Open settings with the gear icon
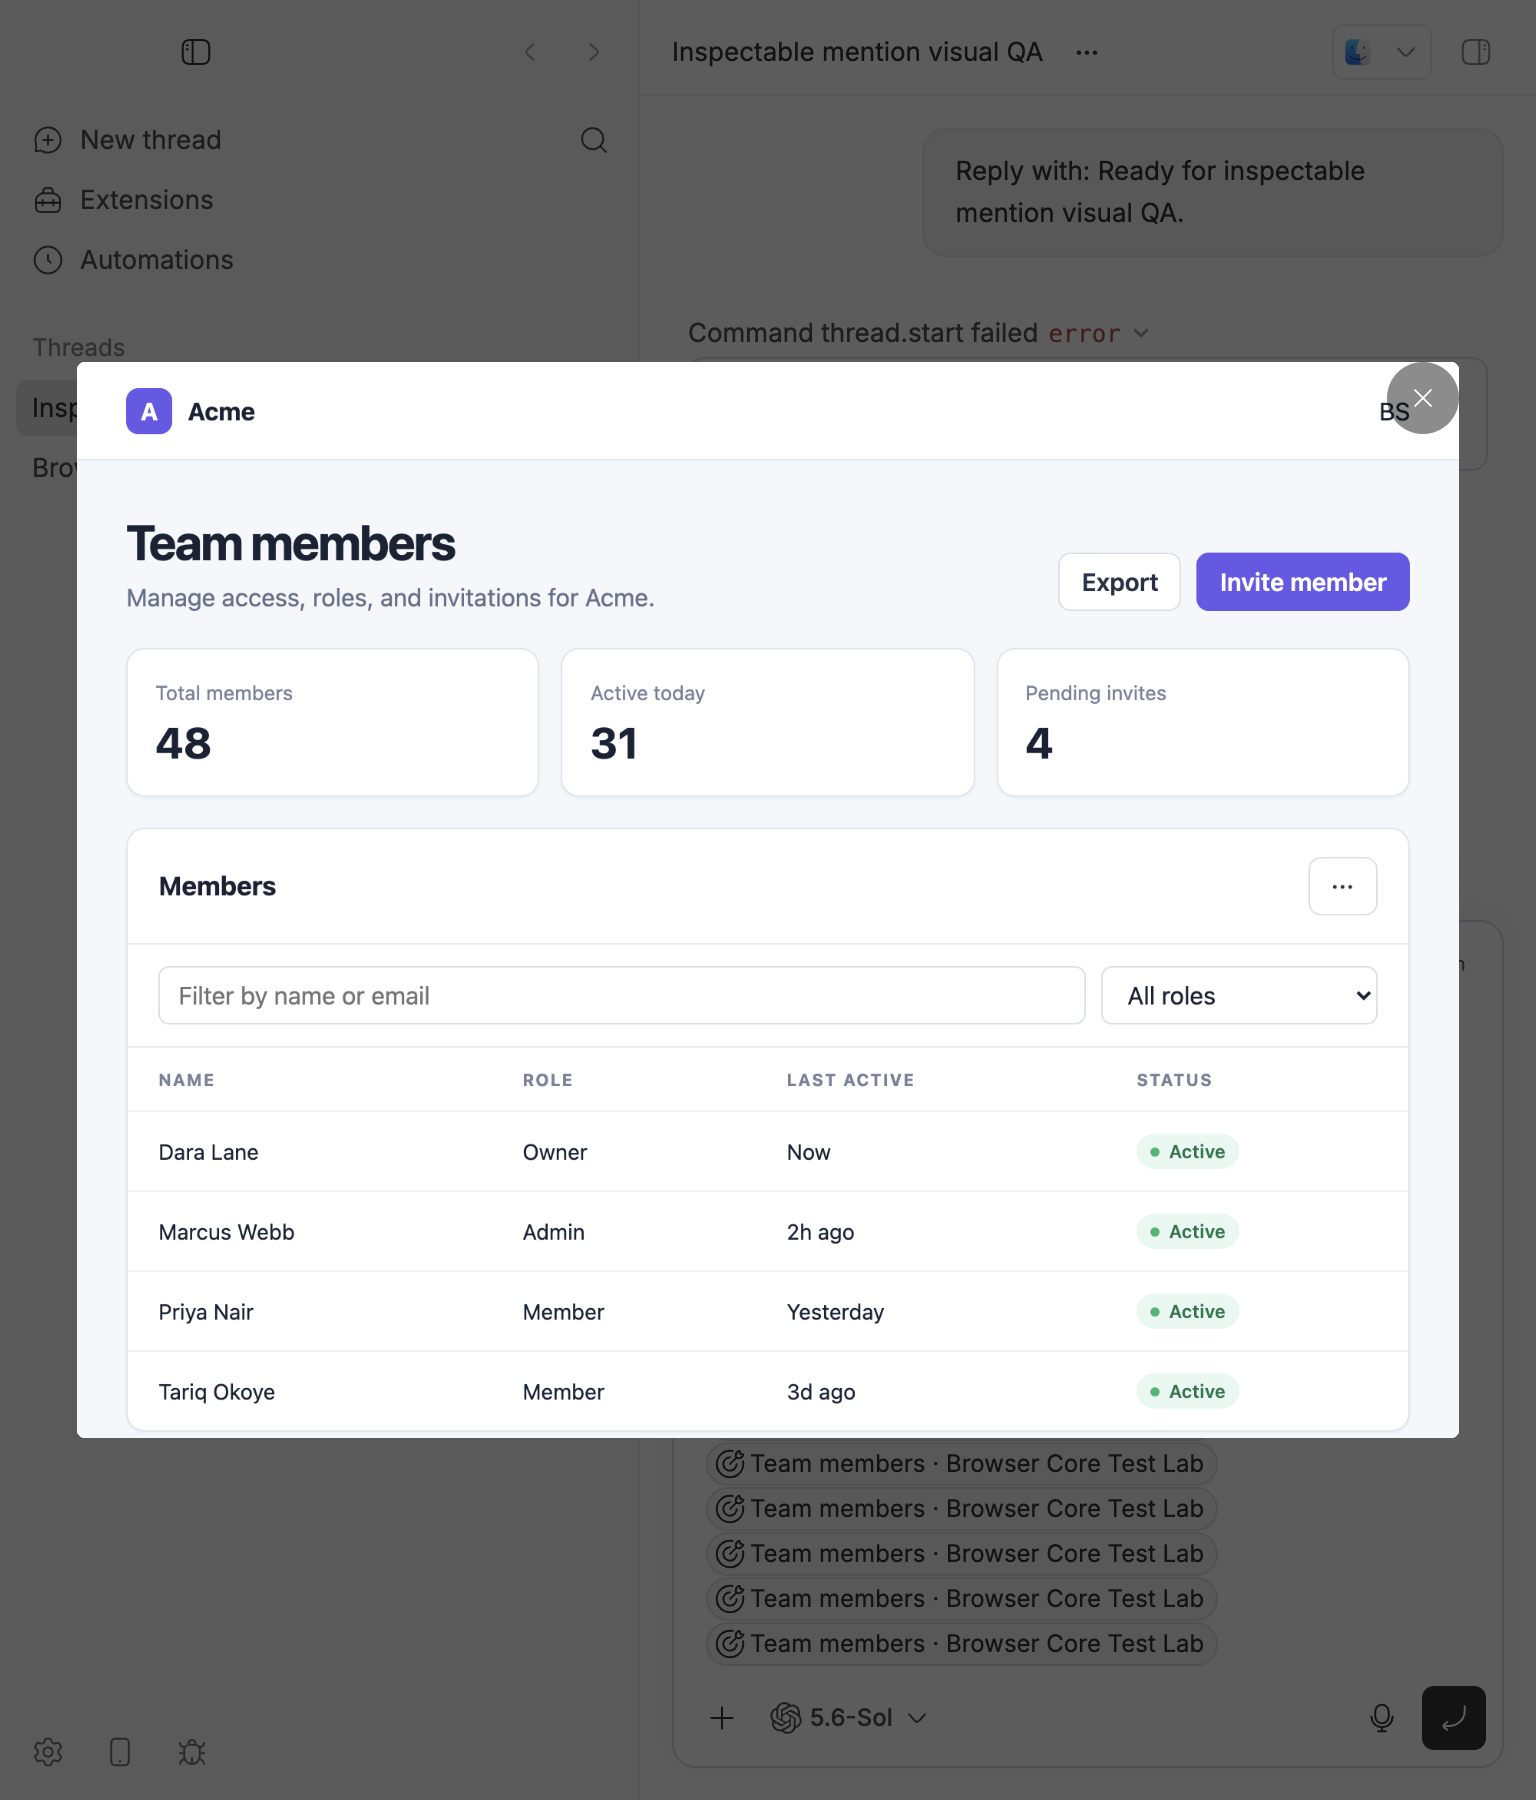This screenshot has height=1800, width=1536. tap(48, 1752)
